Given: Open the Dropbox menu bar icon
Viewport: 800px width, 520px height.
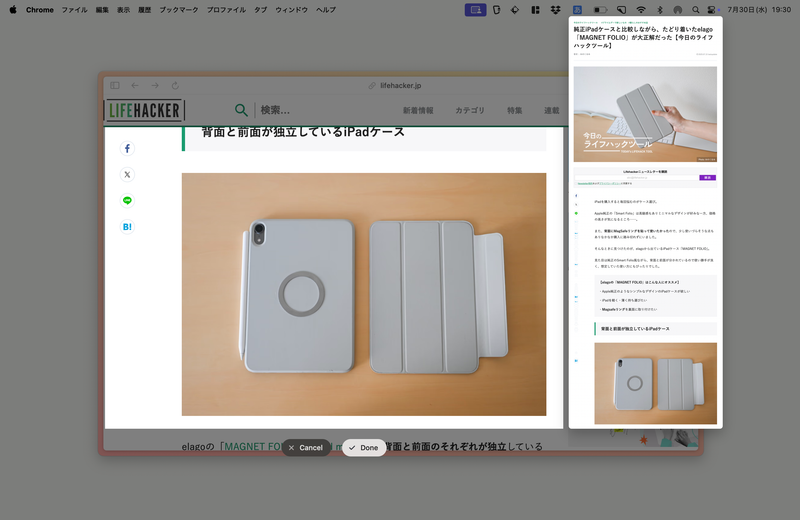Looking at the screenshot, I should [554, 10].
